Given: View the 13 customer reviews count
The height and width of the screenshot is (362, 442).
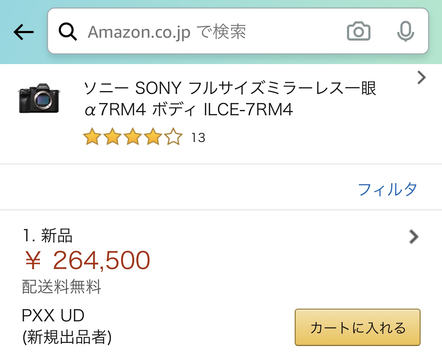Looking at the screenshot, I should (198, 138).
